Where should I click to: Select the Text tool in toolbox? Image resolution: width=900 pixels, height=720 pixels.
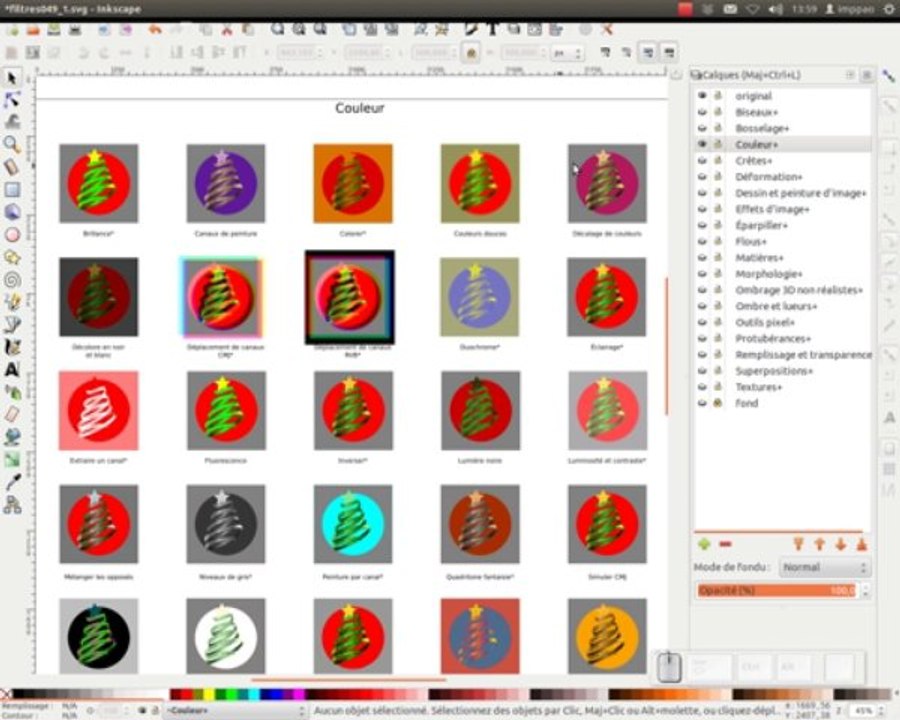pyautogui.click(x=12, y=369)
